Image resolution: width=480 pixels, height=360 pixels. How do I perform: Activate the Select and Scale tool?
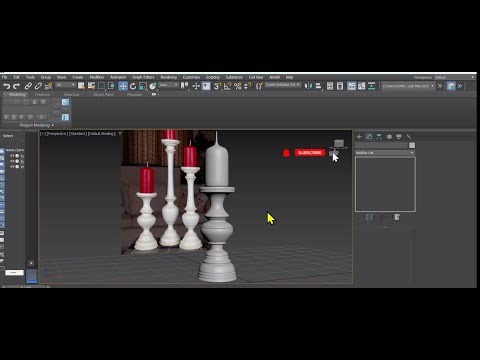pyautogui.click(x=143, y=86)
